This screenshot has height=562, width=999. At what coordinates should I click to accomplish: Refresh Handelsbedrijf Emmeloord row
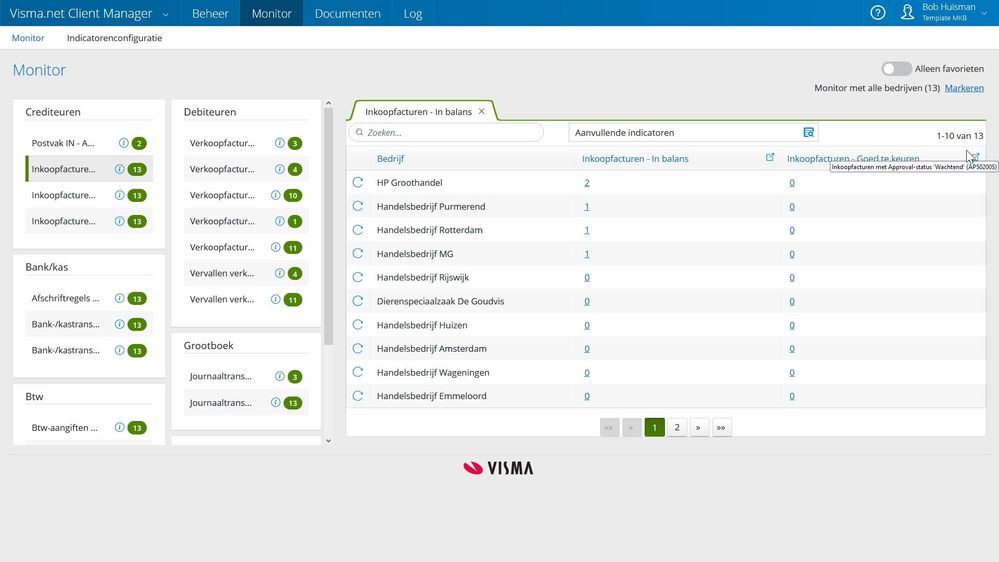click(x=357, y=396)
